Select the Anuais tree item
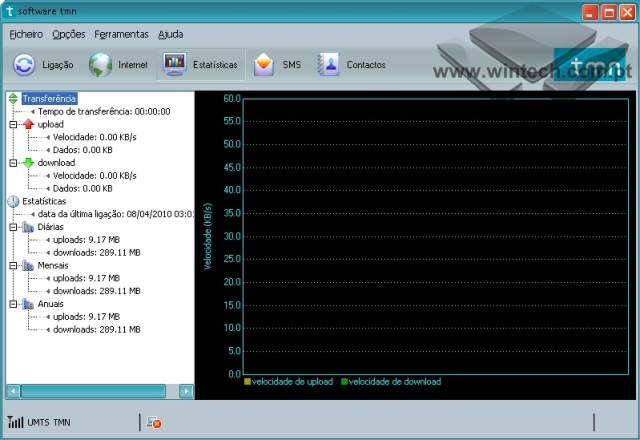 pyautogui.click(x=52, y=303)
